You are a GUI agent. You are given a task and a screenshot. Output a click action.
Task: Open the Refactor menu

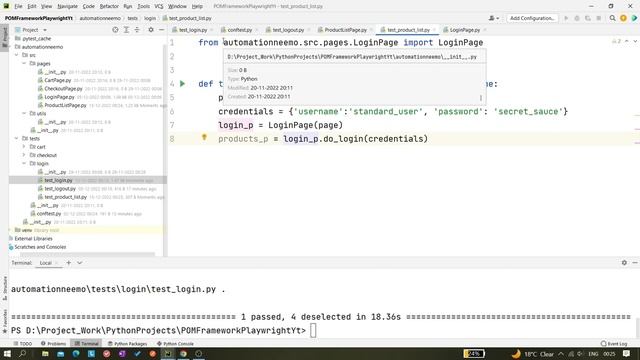point(109,6)
